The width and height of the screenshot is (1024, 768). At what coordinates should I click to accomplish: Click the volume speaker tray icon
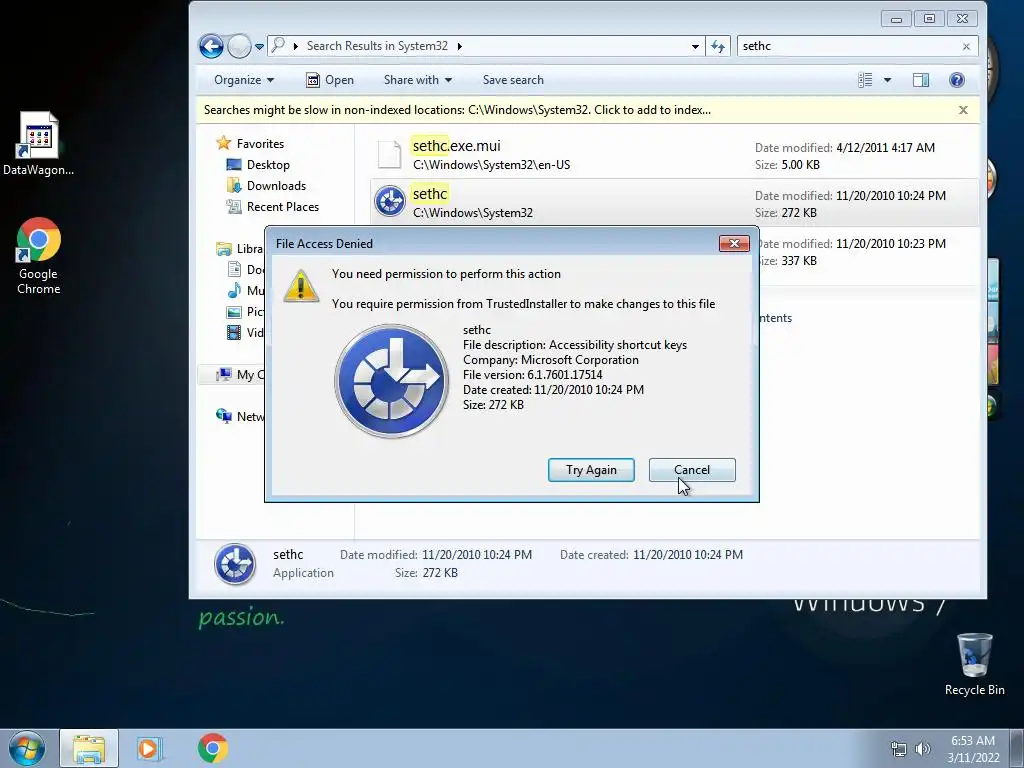pyautogui.click(x=923, y=749)
